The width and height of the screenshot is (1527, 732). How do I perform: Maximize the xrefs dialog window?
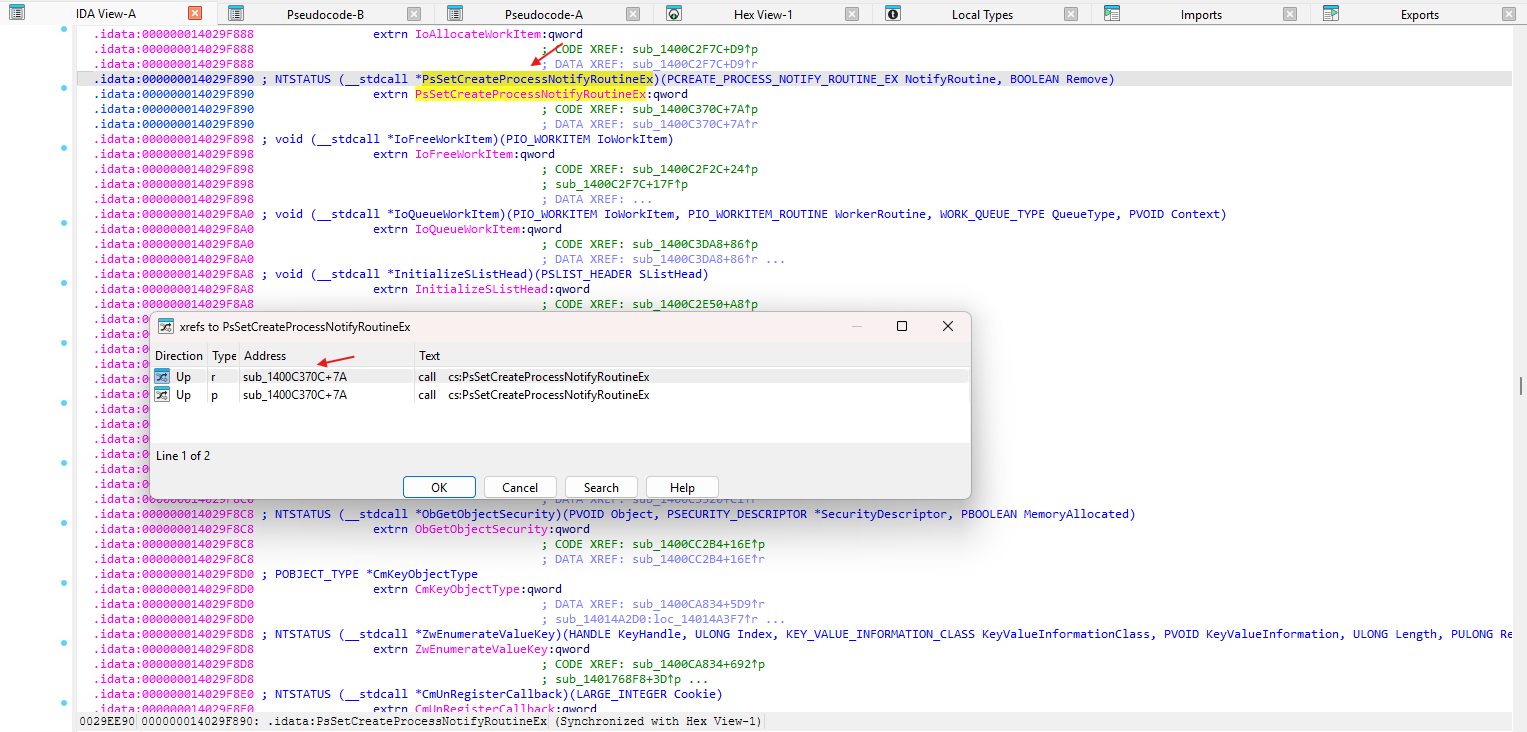tap(902, 326)
